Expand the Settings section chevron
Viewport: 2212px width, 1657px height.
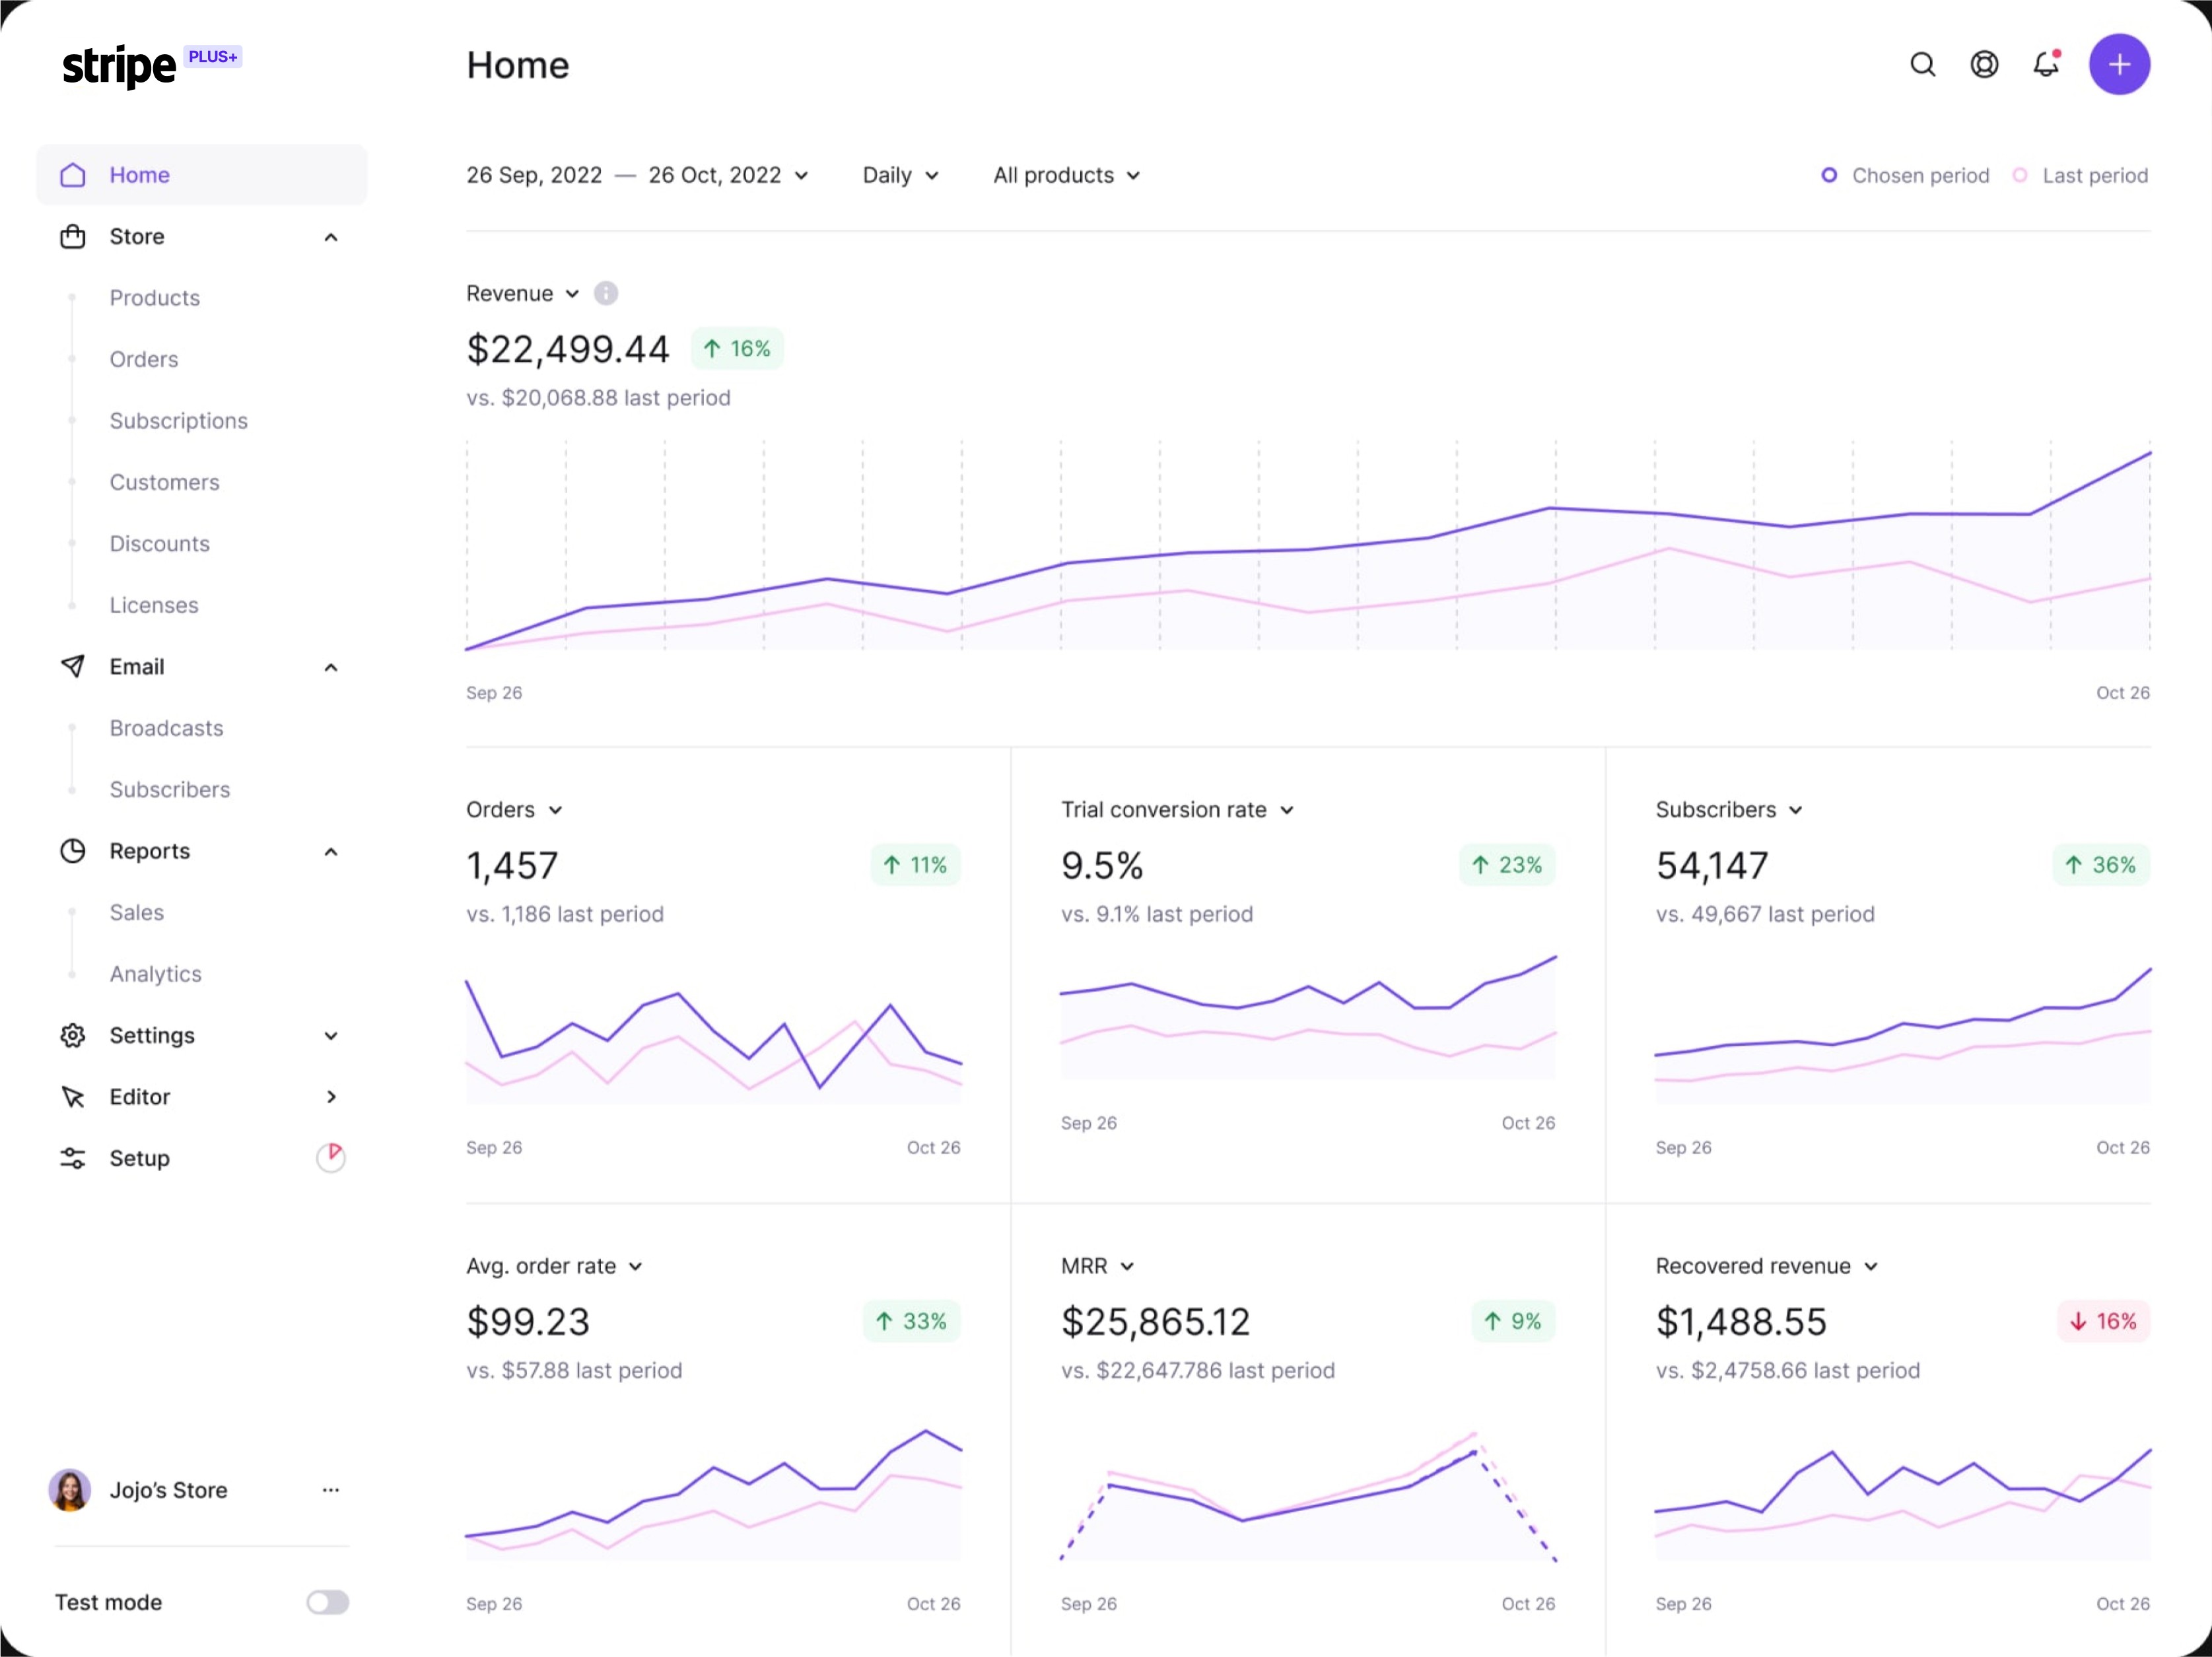(x=331, y=1036)
